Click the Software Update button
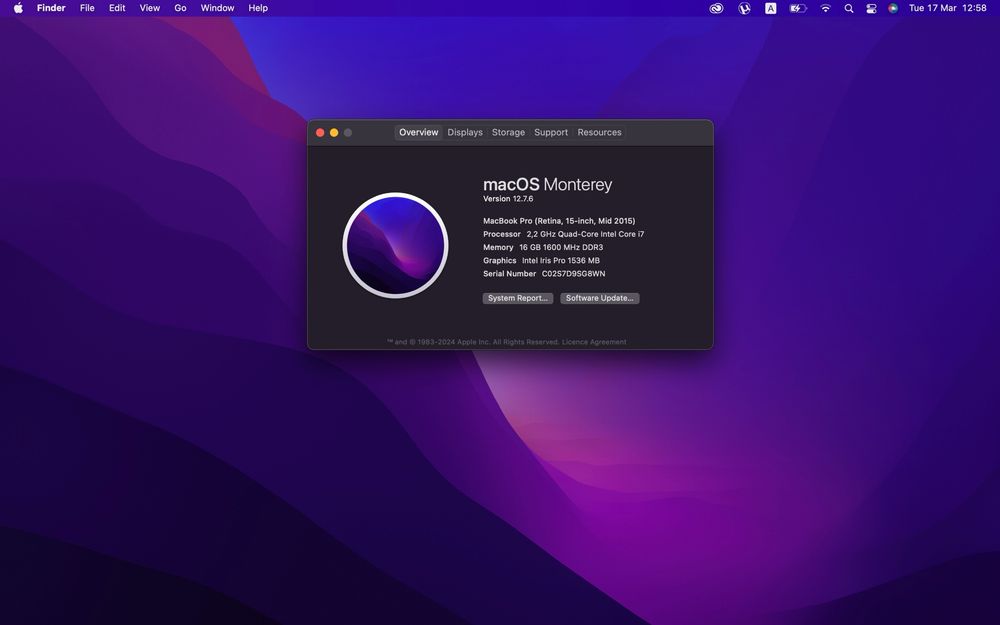Screen dimensions: 1000x625 (599, 298)
